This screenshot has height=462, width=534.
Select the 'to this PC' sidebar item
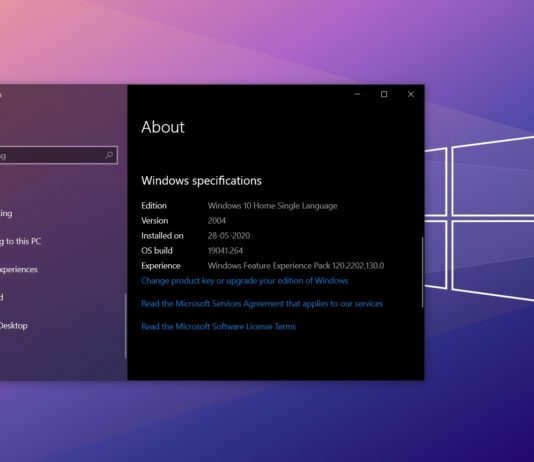20,241
